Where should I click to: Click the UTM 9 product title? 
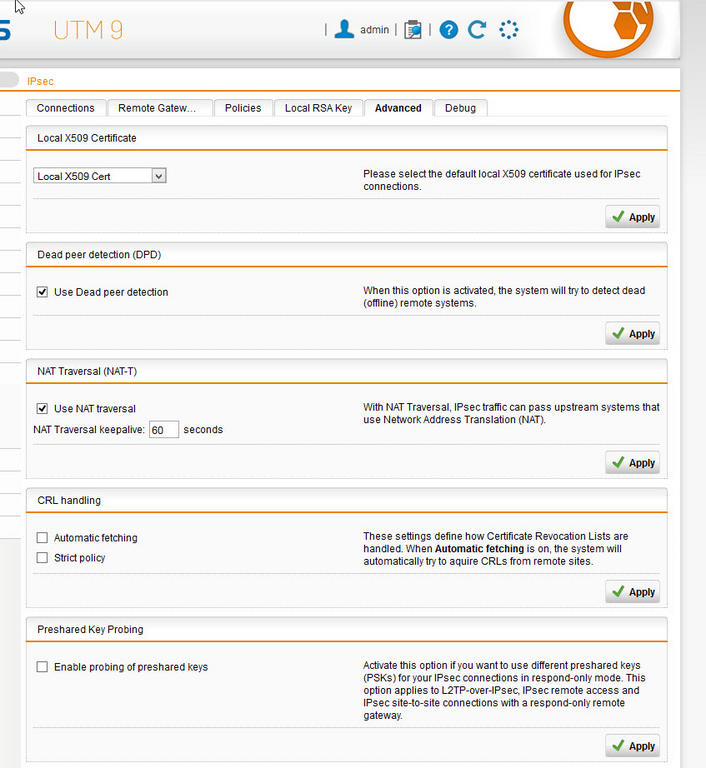point(88,30)
